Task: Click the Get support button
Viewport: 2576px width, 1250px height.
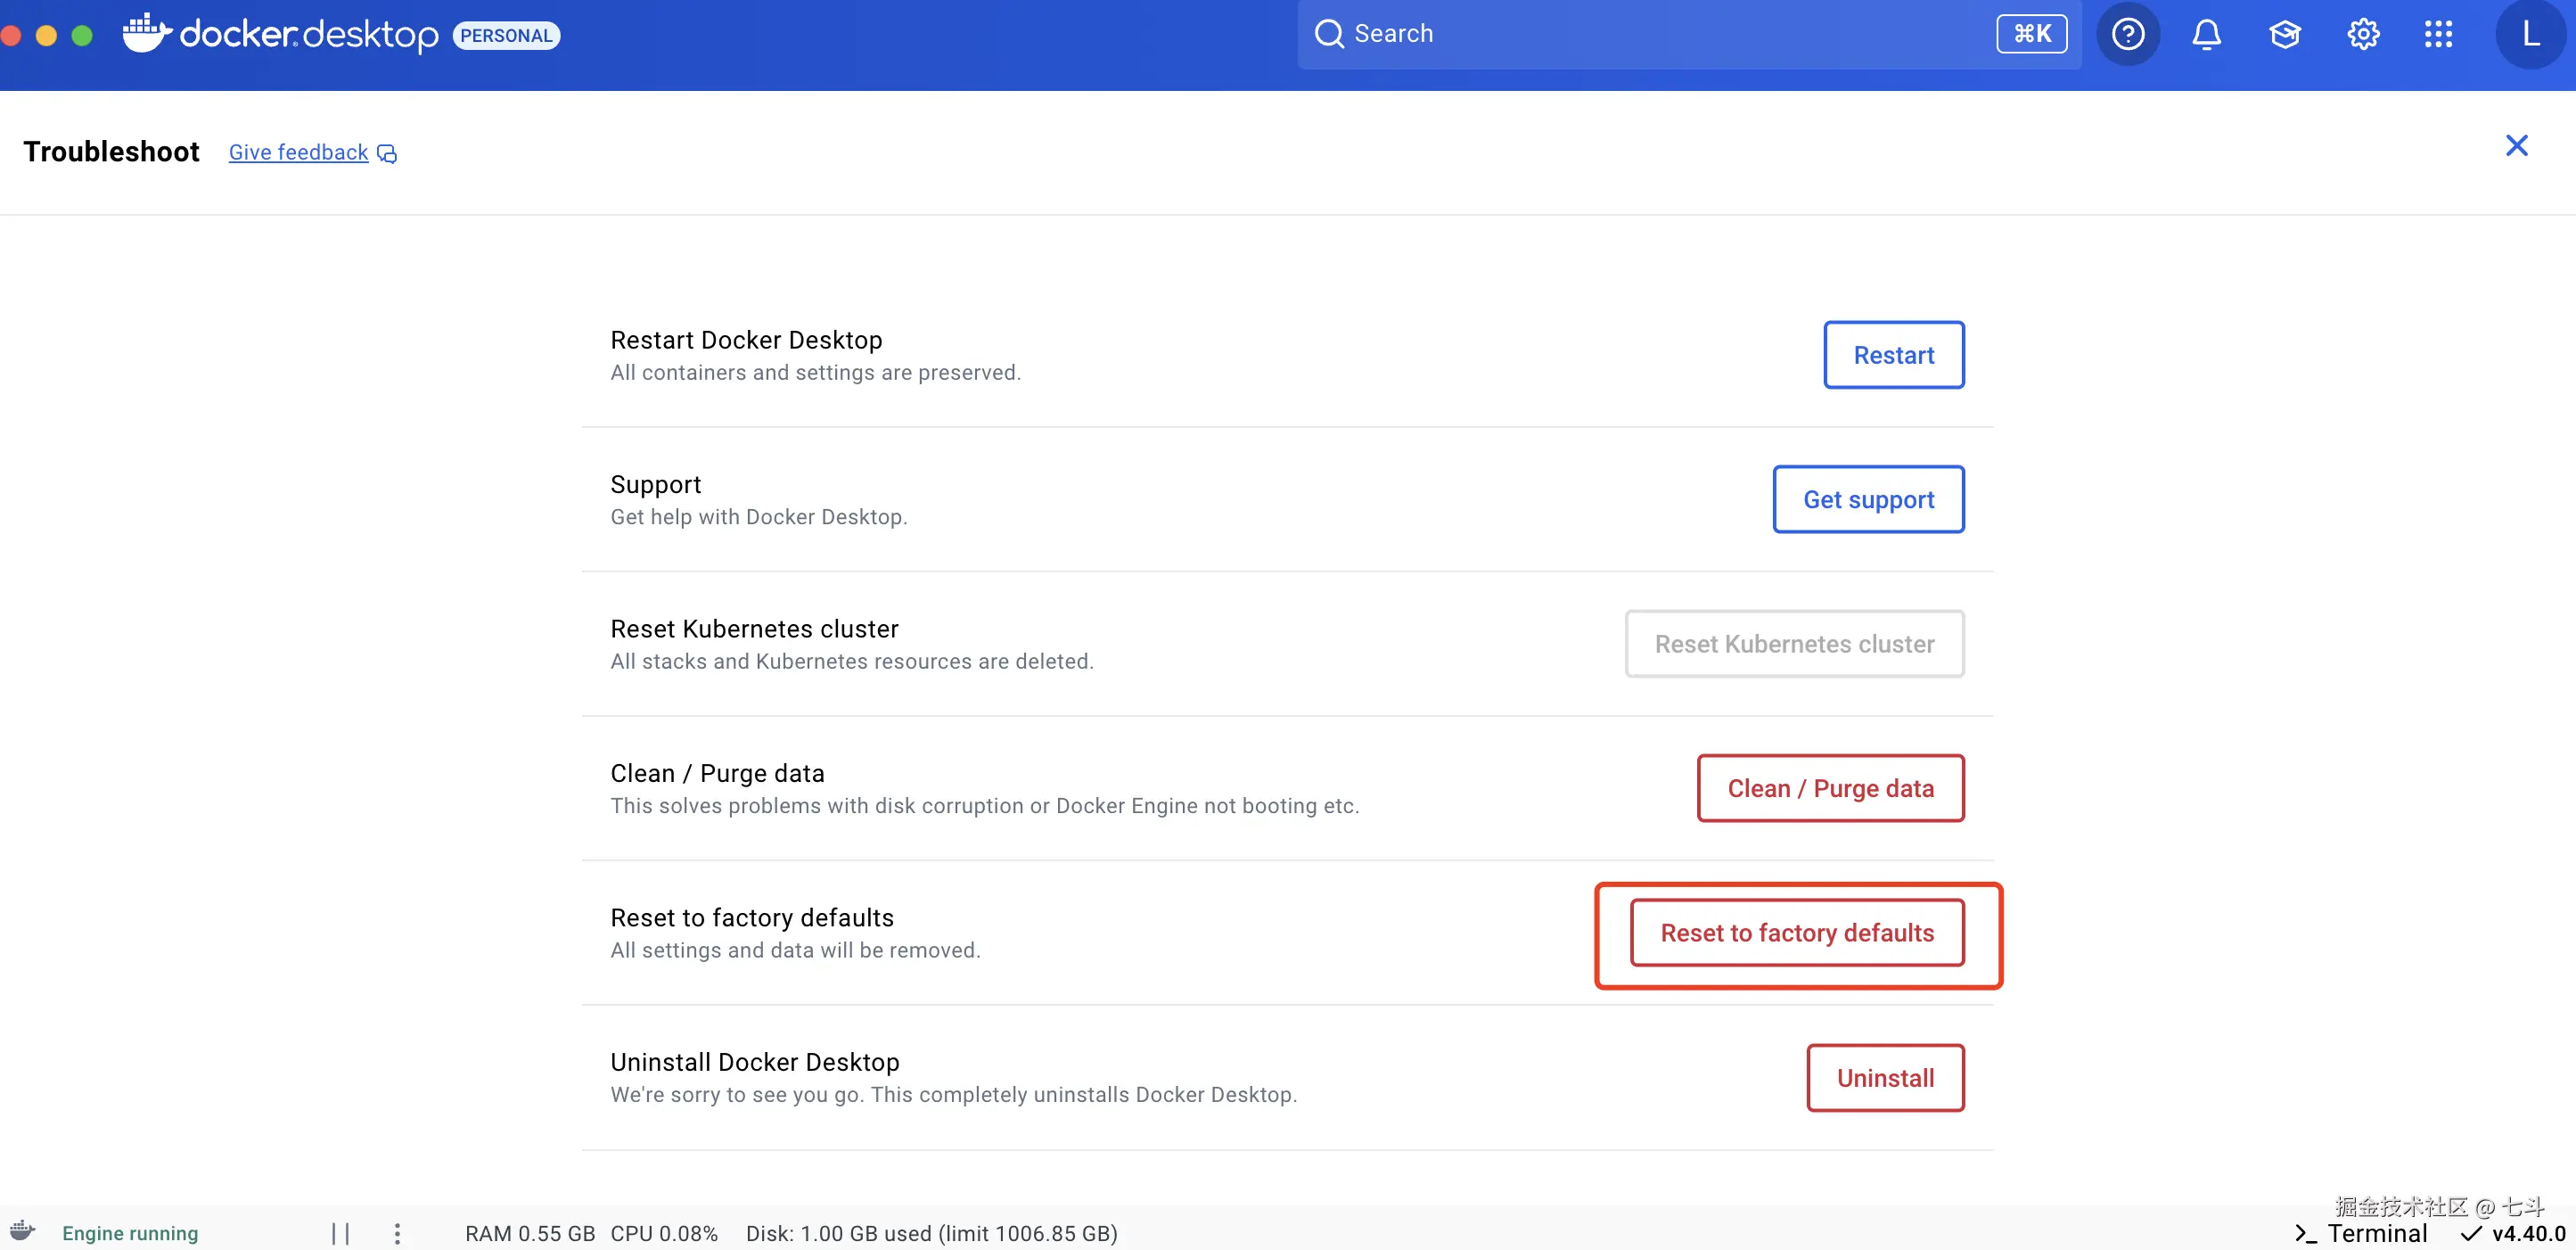Action: tap(1868, 499)
